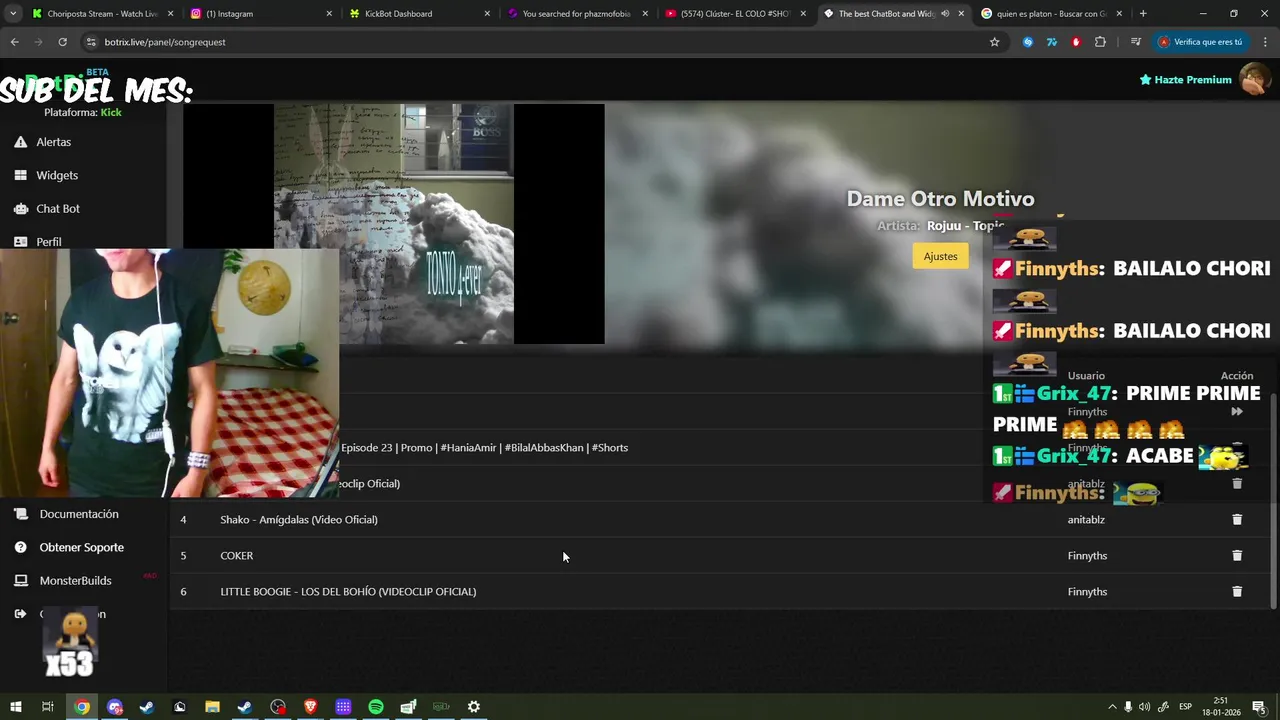
Task: Delete LITTLE BOOGIE song from queue
Action: (1237, 591)
